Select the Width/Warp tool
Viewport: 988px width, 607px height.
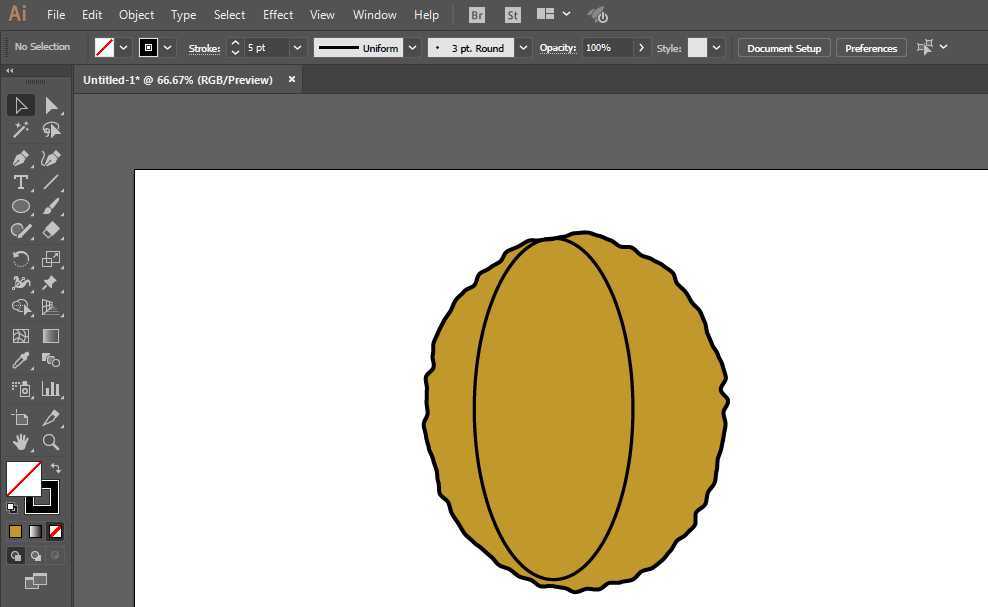(21, 283)
